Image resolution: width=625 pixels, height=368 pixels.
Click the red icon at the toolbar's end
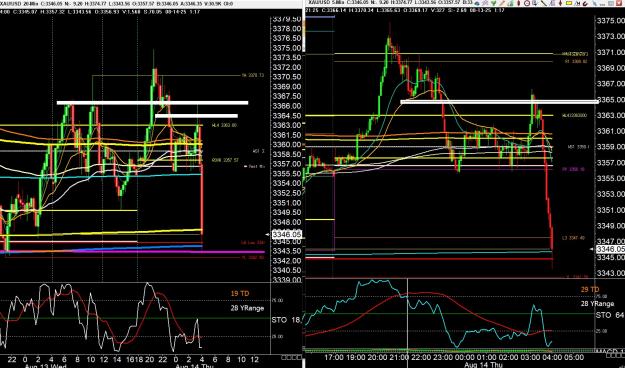[x=619, y=3]
